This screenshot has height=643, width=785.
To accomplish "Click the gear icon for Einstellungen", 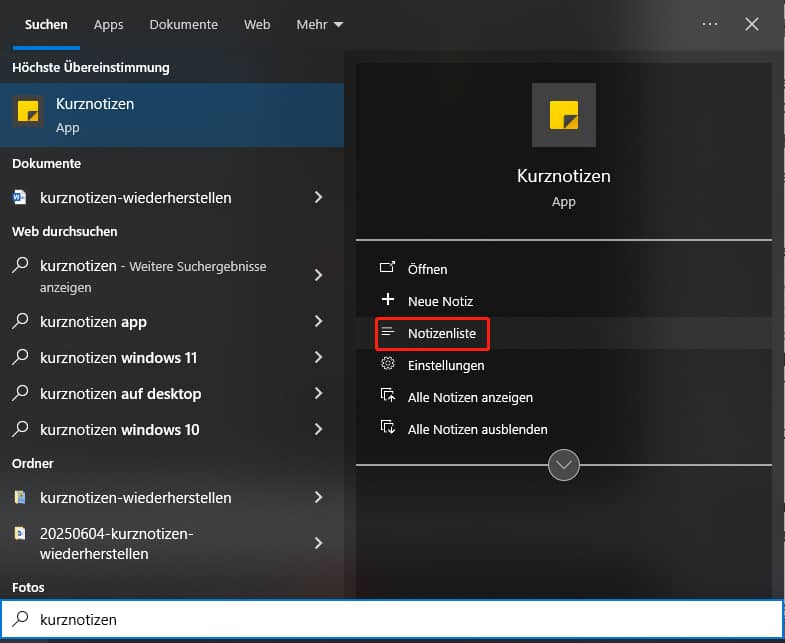I will click(388, 363).
